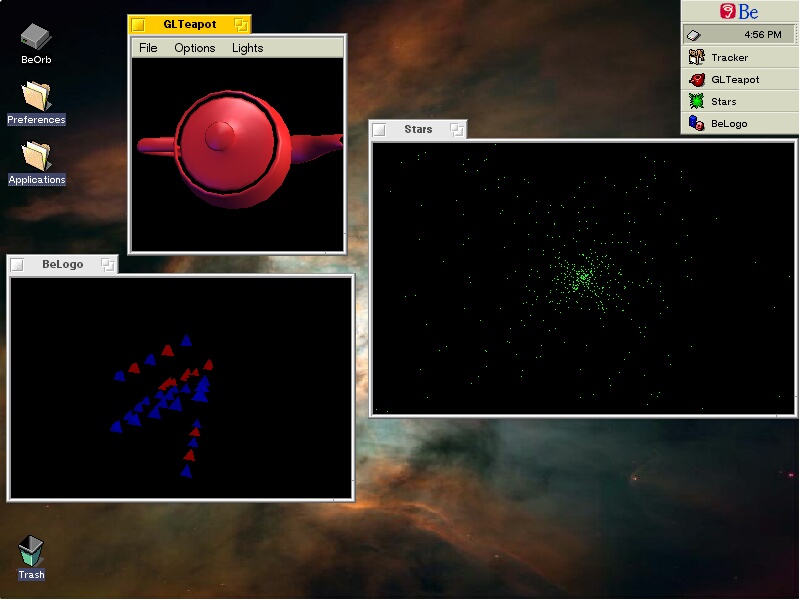Zoom the Stars window
This screenshot has height=600, width=800.
pyautogui.click(x=457, y=130)
